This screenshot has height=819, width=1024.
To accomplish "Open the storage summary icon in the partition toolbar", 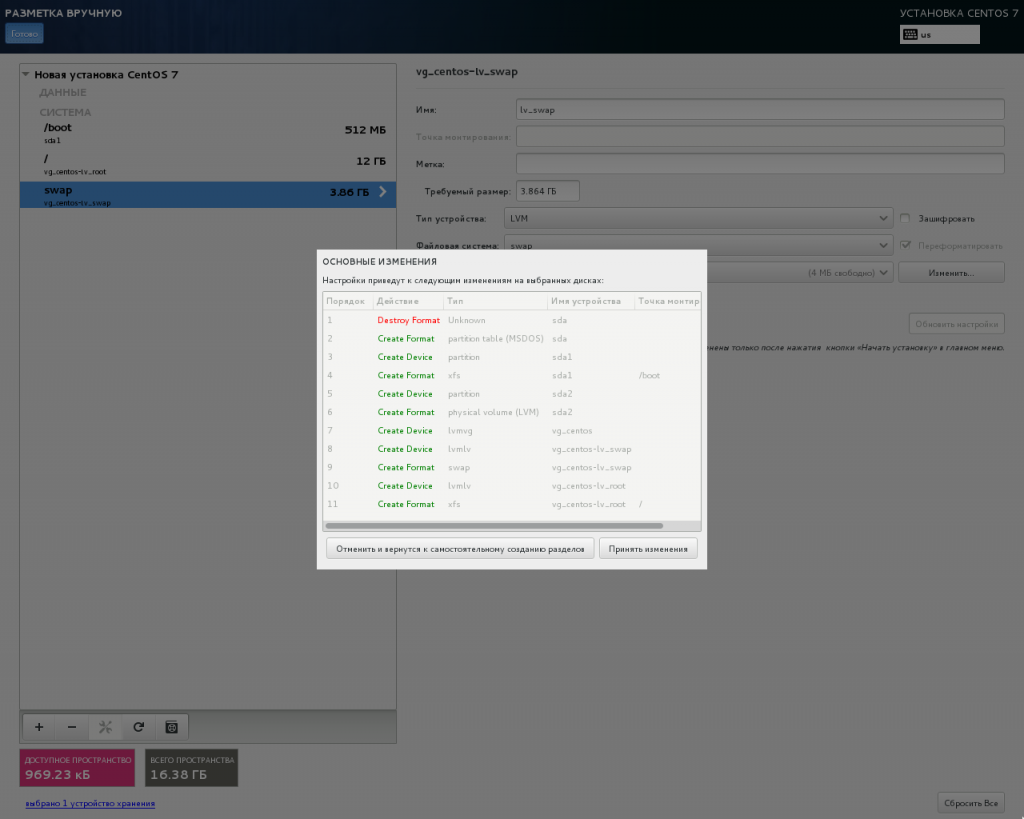I will [x=172, y=727].
